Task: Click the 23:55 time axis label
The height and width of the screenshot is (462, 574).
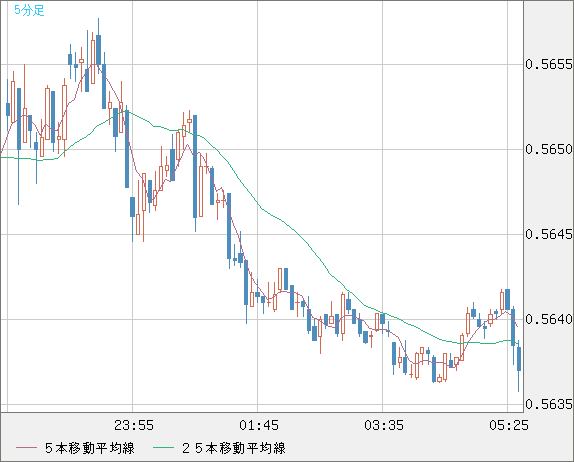Action: (x=134, y=425)
